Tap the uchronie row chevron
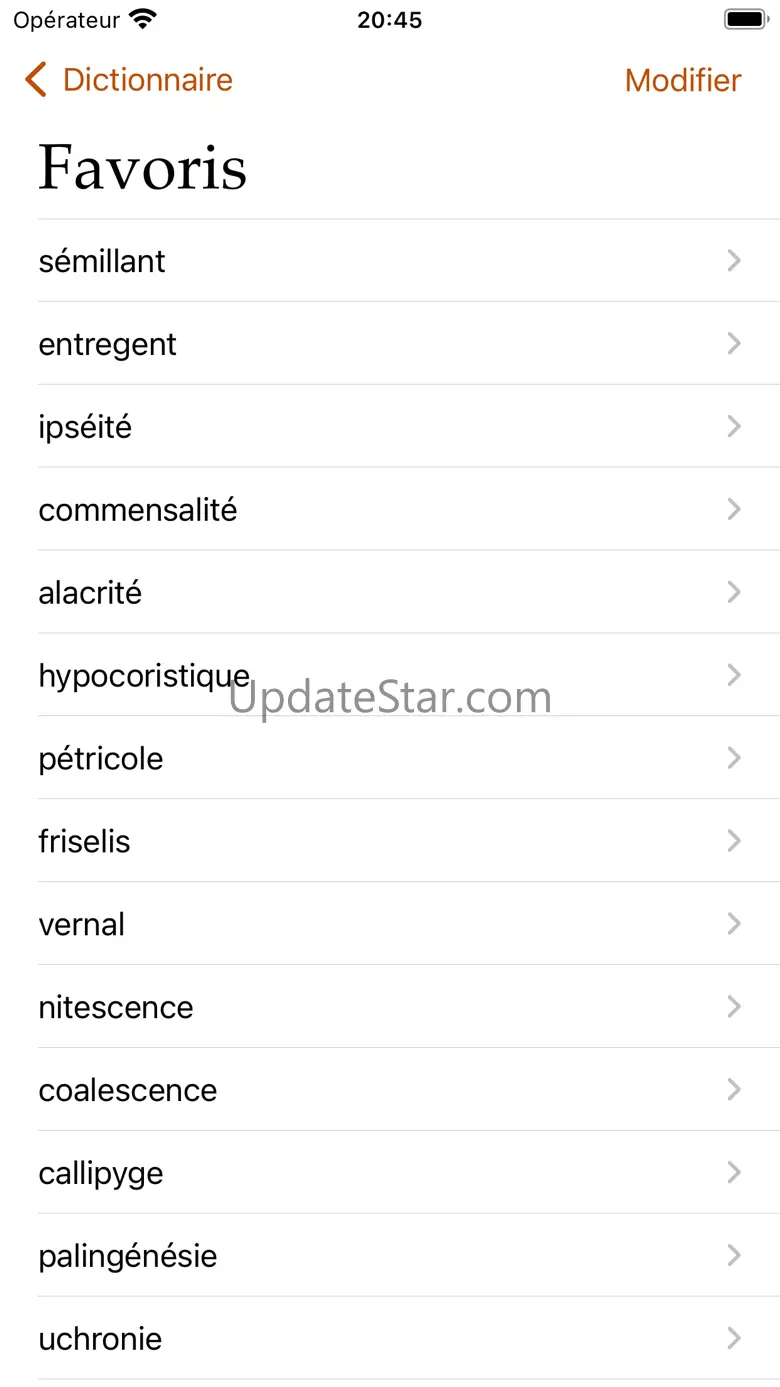This screenshot has height=1387, width=780. pyautogui.click(x=734, y=1340)
